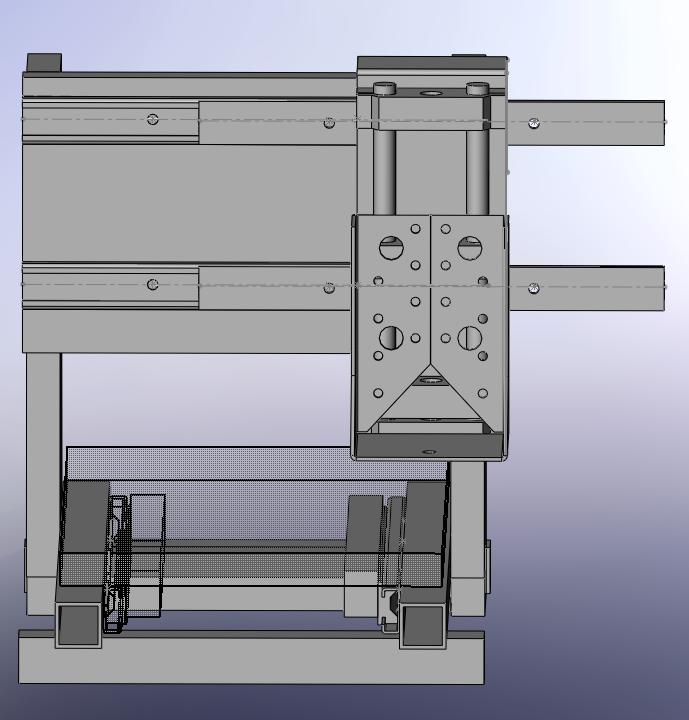Select the leftmost screw on the upper linear rail
The height and width of the screenshot is (720, 689).
152,119
